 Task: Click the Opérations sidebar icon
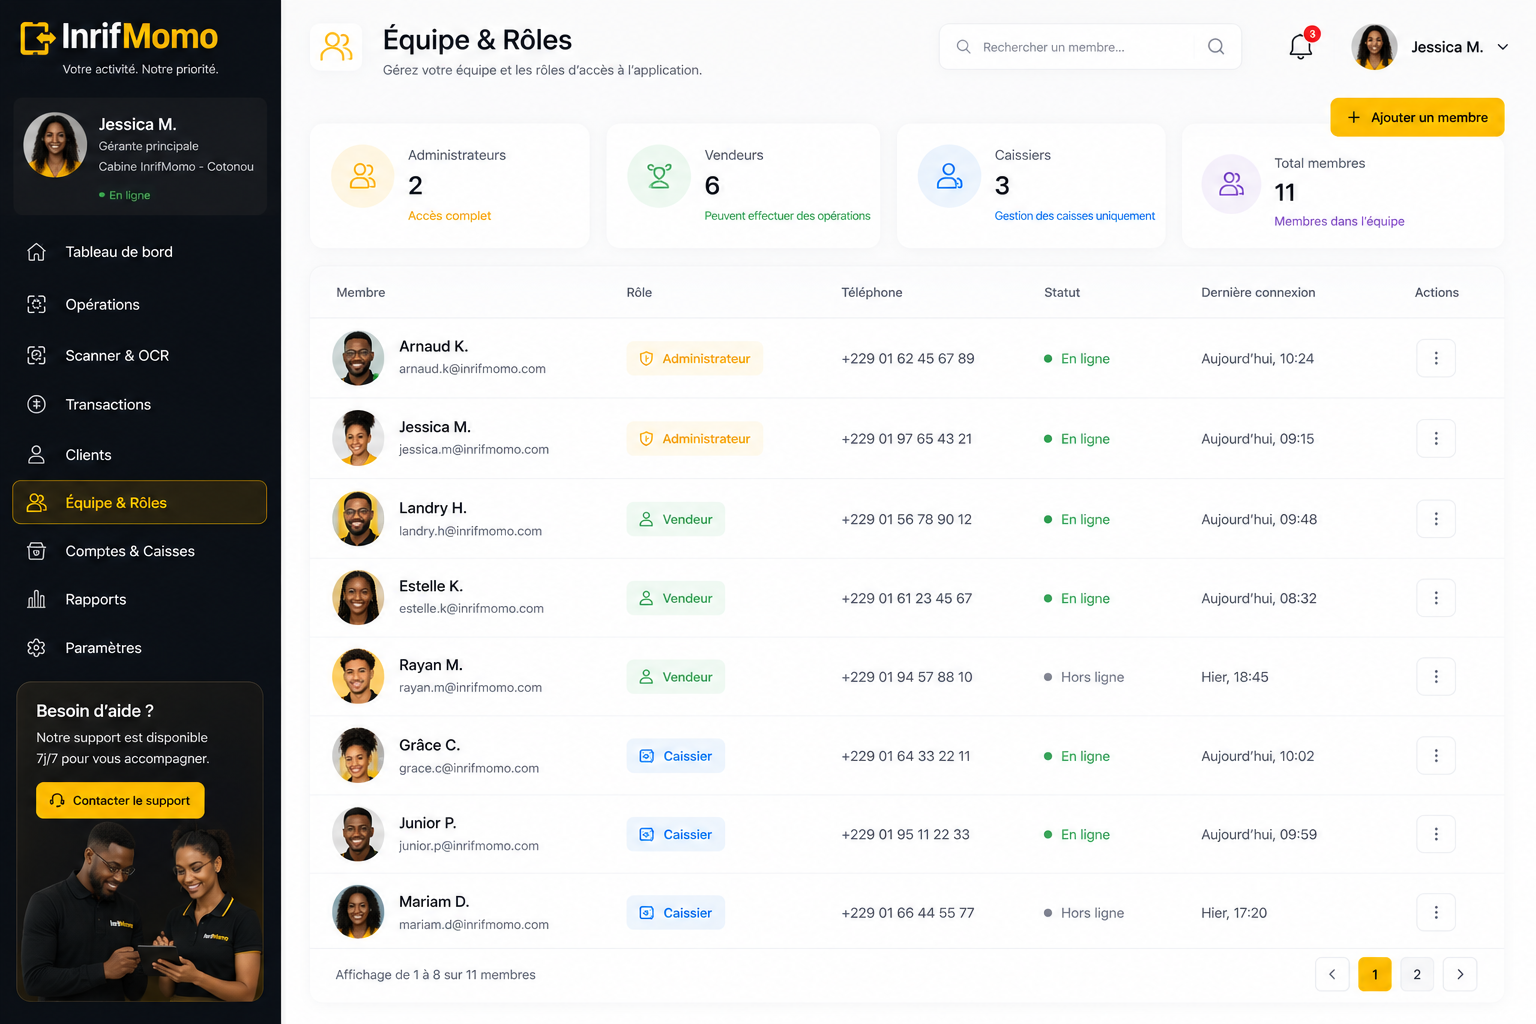pos(36,304)
